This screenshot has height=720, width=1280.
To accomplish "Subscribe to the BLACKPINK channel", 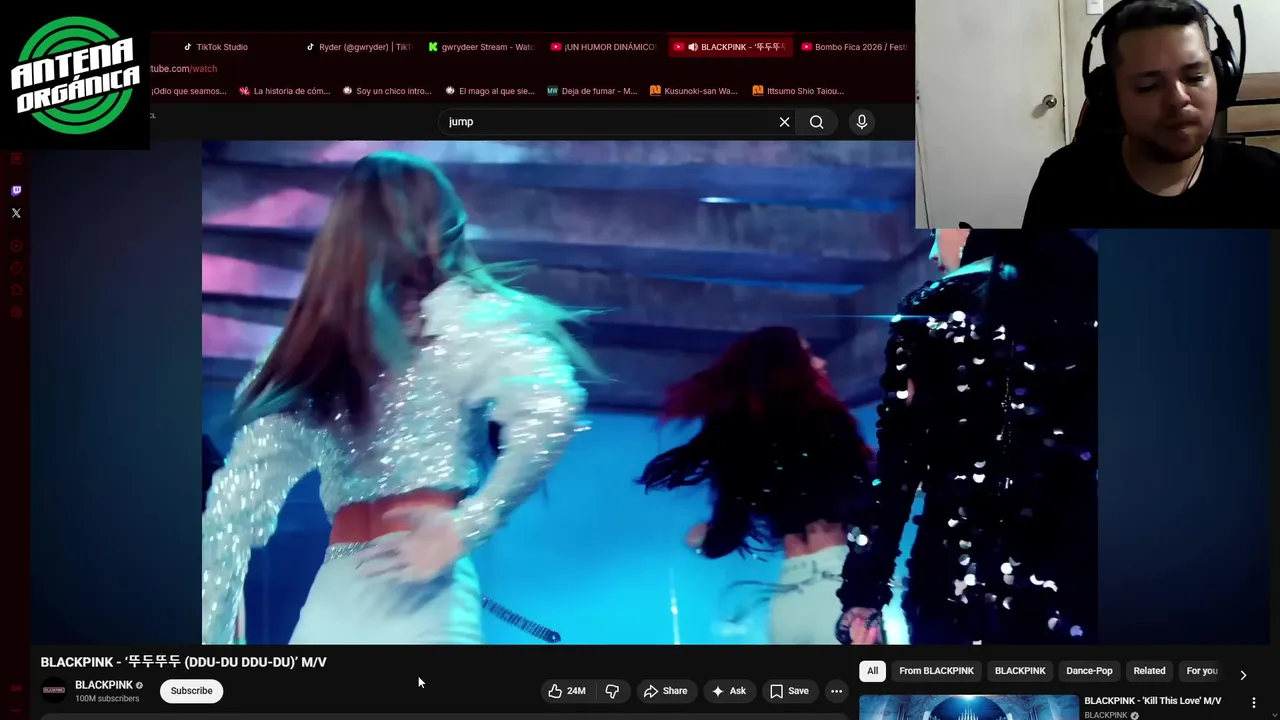I will coord(191,691).
